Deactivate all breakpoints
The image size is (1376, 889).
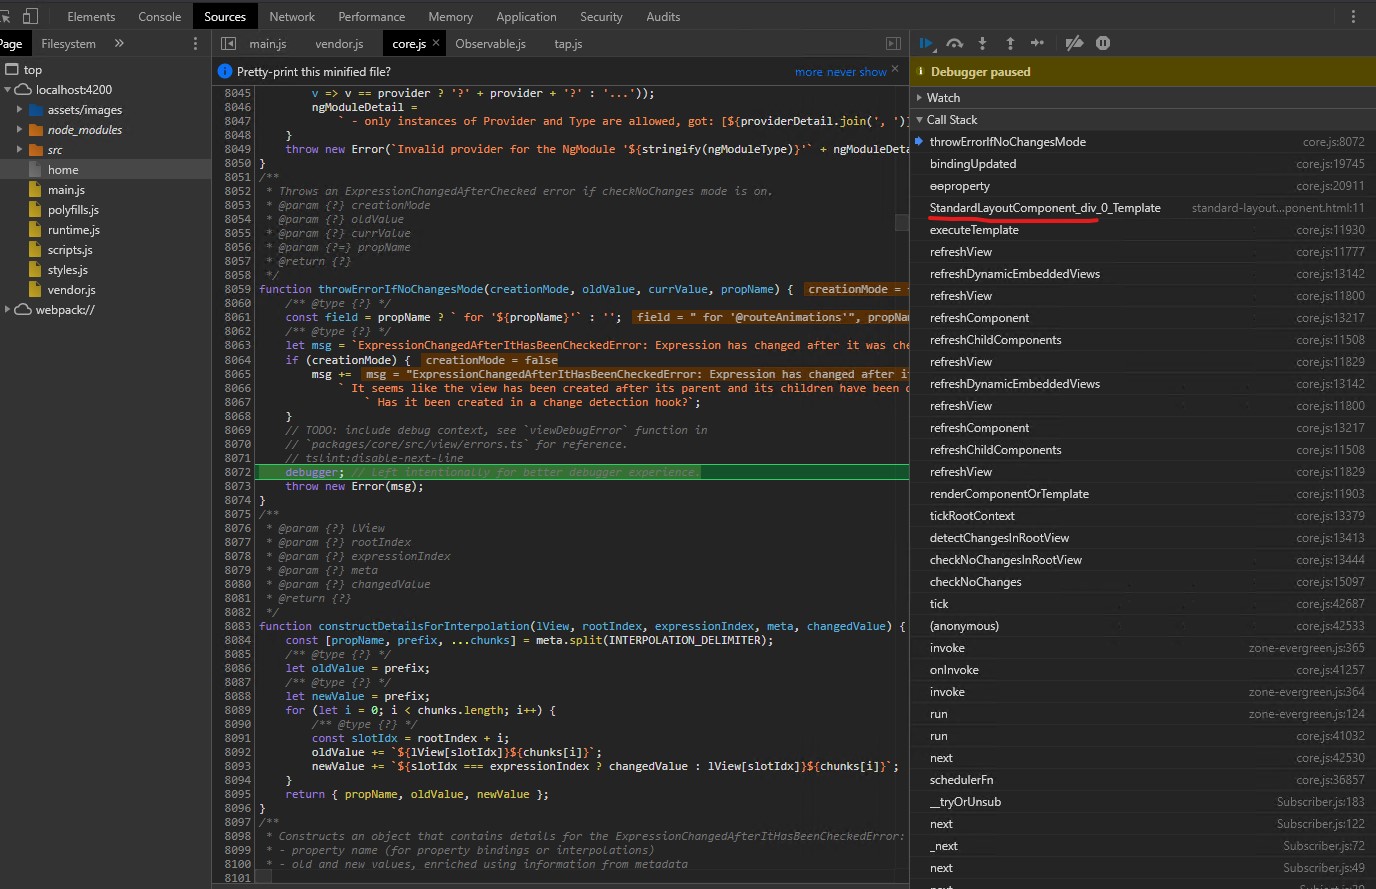[1073, 43]
